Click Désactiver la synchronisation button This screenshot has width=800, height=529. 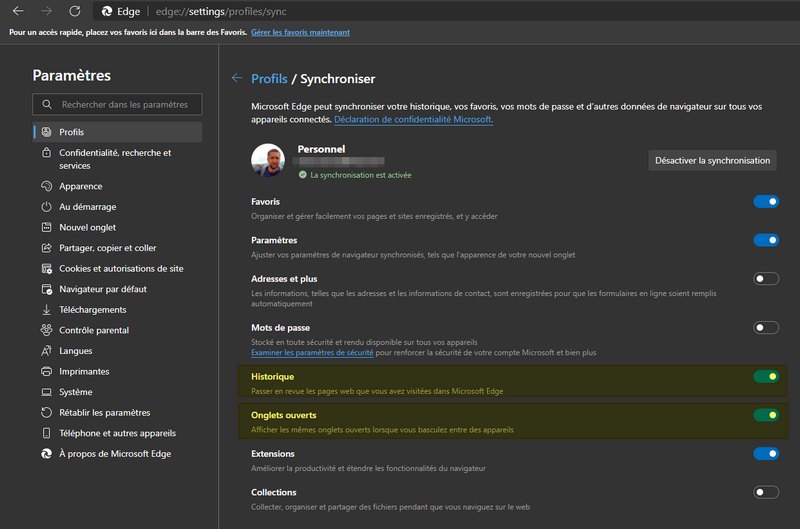tap(712, 160)
